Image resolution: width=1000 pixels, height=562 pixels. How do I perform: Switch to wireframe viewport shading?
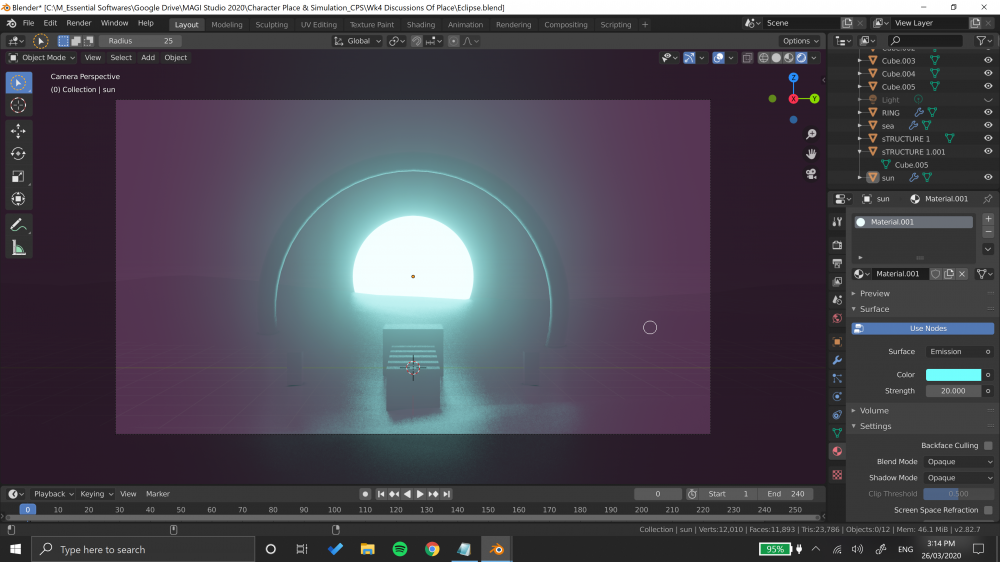pos(763,57)
